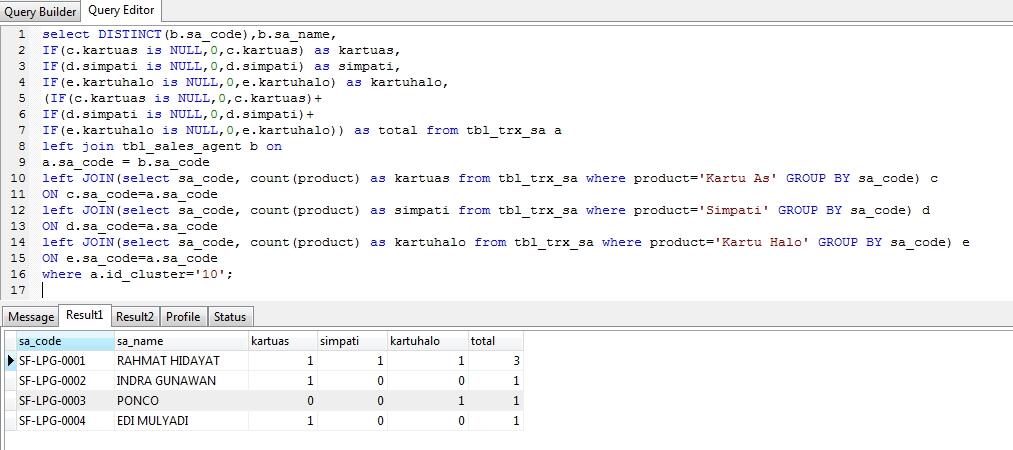1013x450 pixels.
Task: View the Status tab
Action: [x=229, y=317]
